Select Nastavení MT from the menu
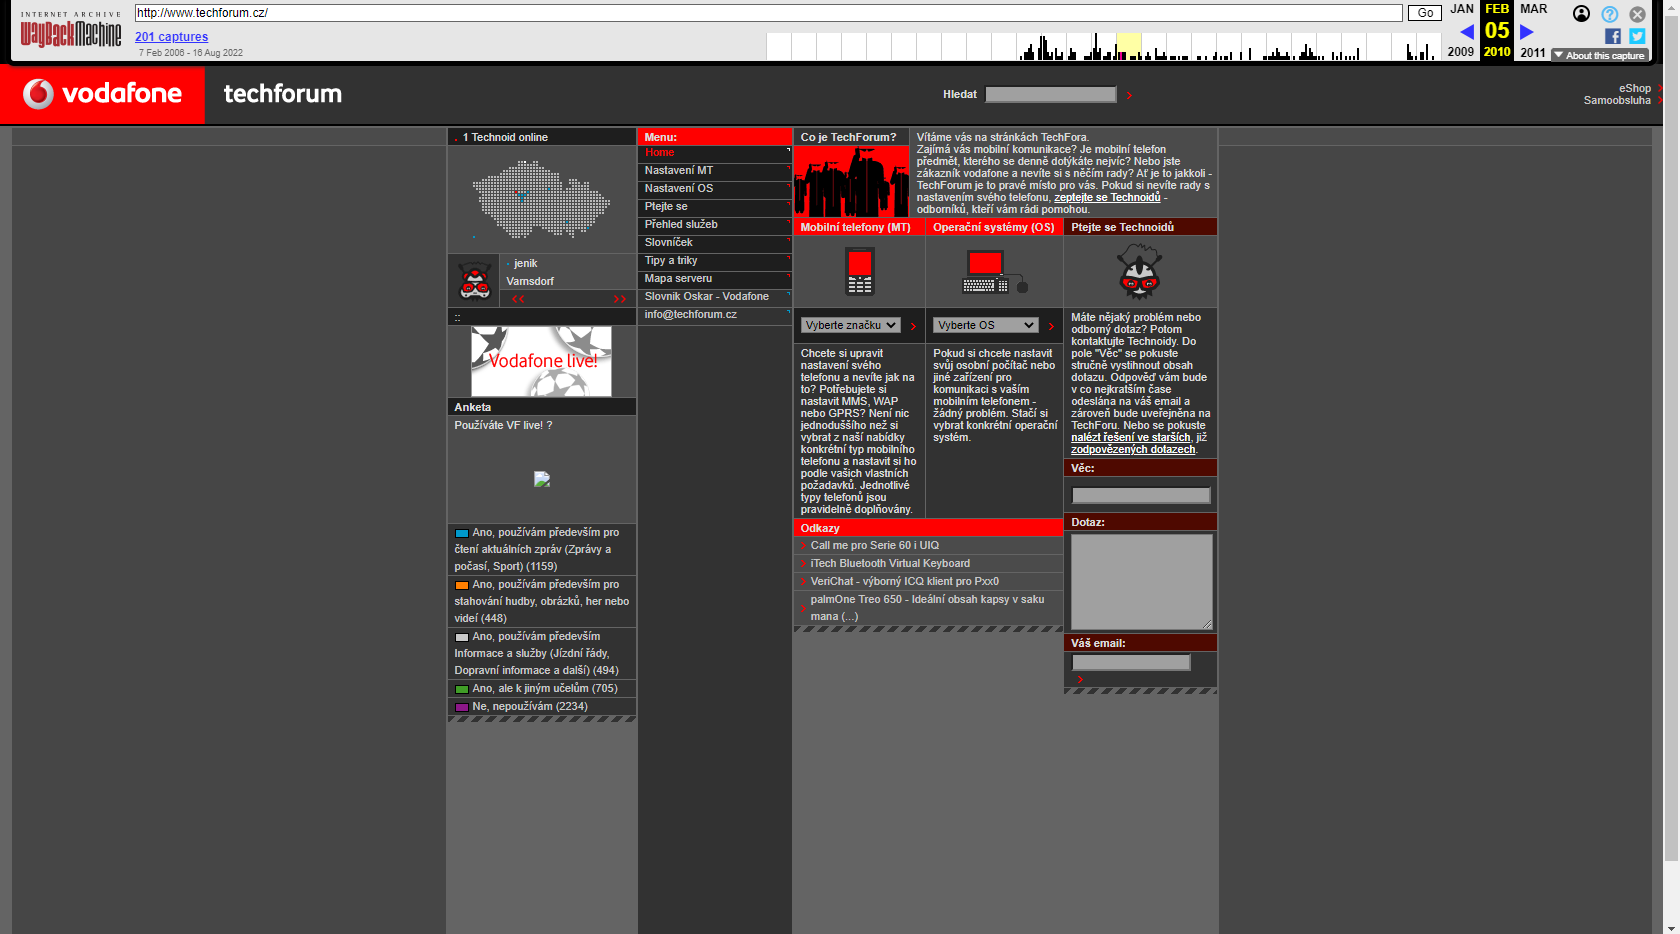Screen dimensions: 1680x934 click(678, 171)
